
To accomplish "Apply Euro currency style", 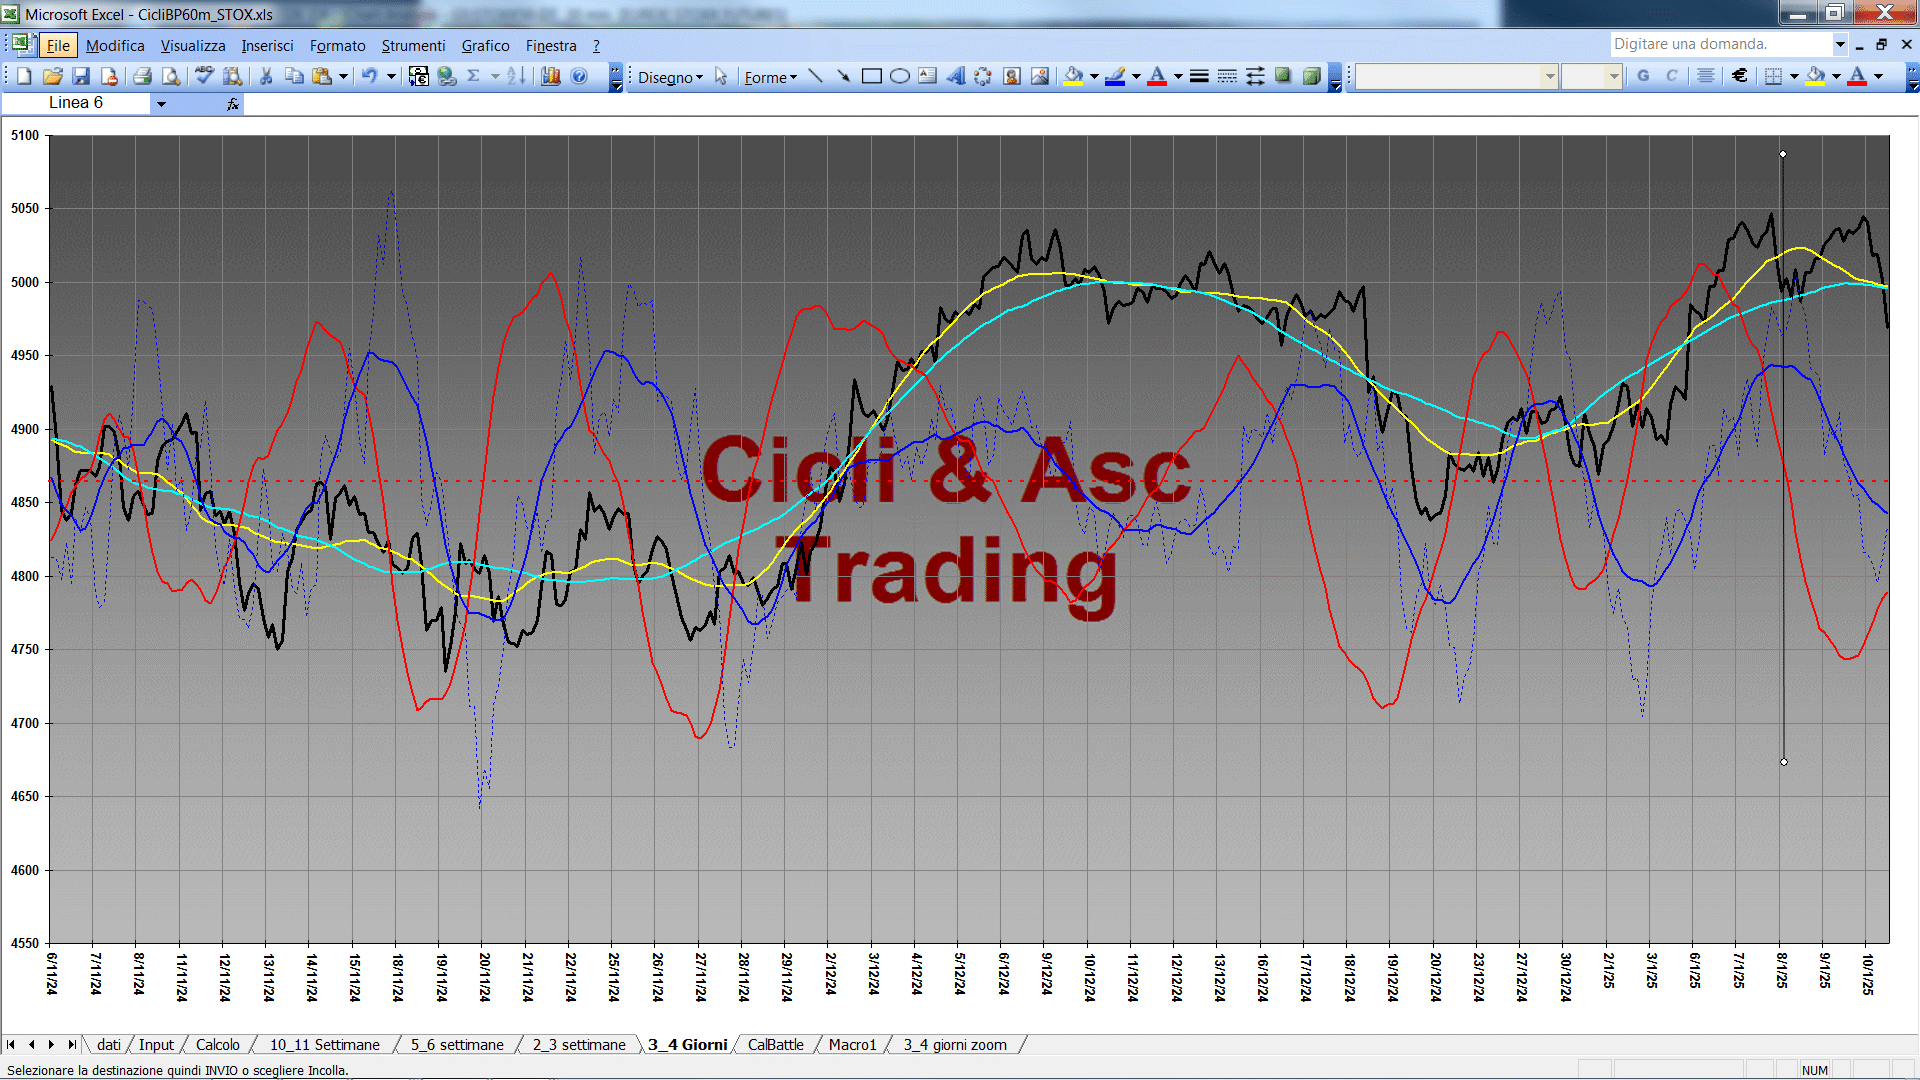I will (1739, 76).
